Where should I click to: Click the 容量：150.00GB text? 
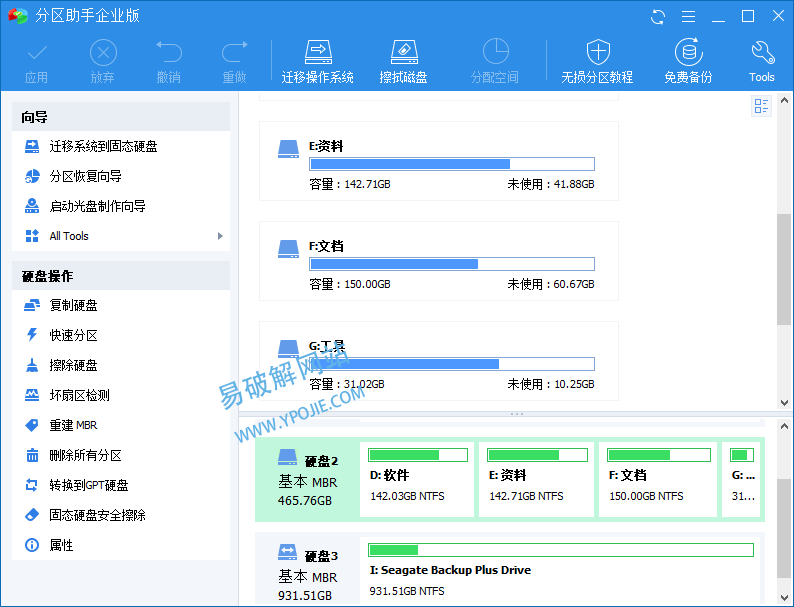[350, 284]
